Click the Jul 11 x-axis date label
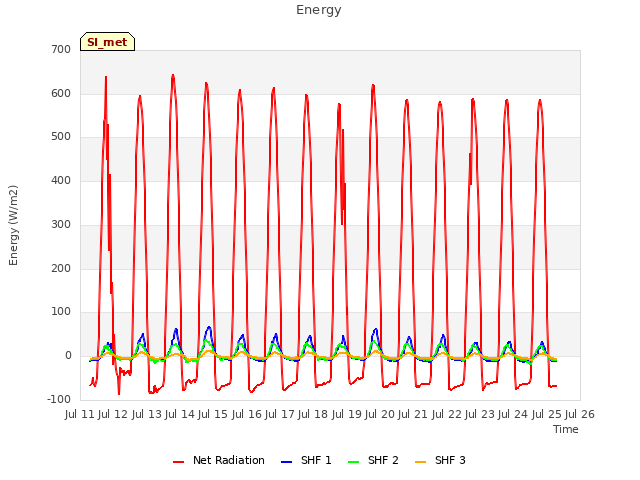 80,415
